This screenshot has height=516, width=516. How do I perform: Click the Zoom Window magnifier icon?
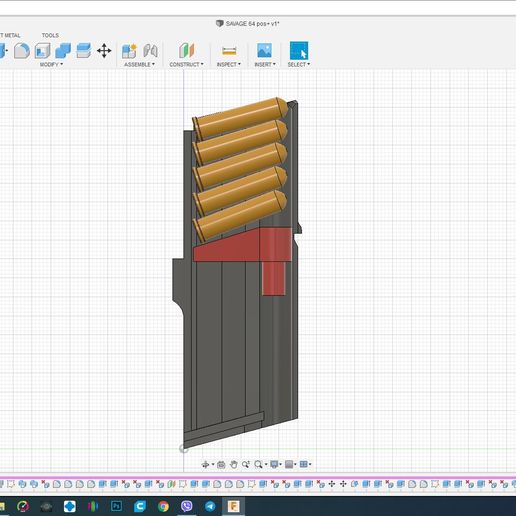tap(258, 464)
